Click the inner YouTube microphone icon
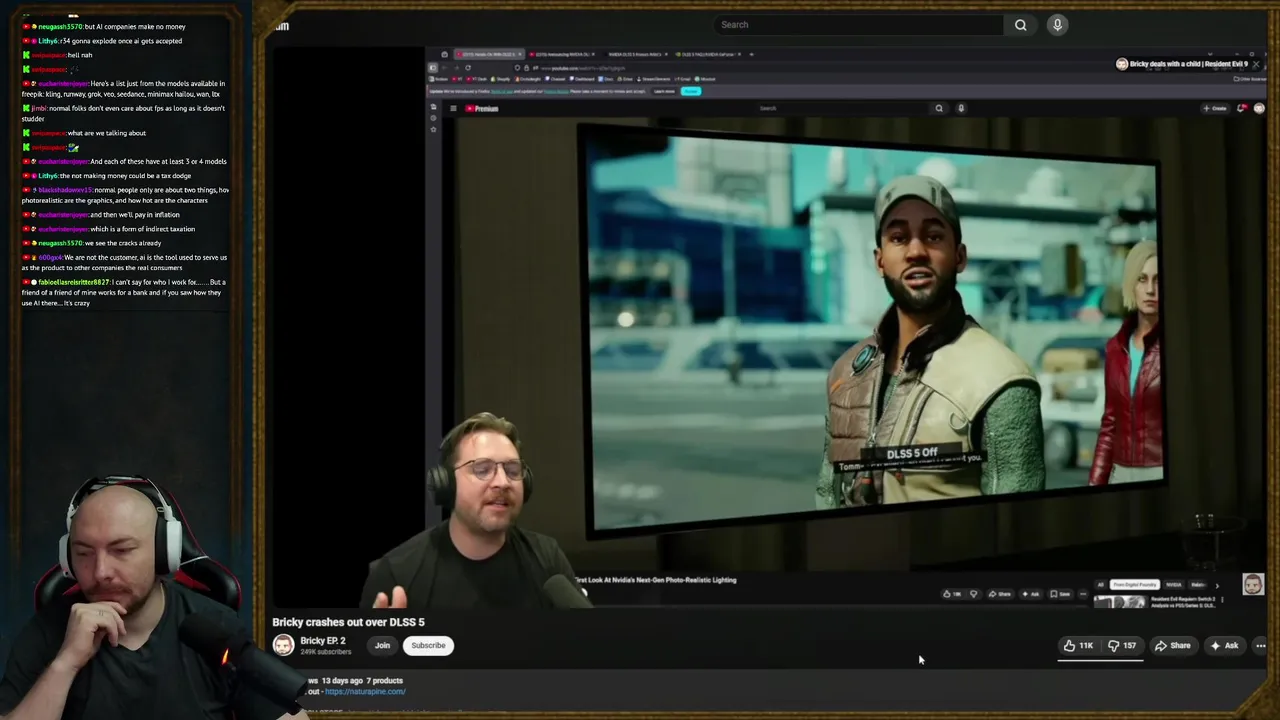Viewport: 1280px width, 720px height. pos(961,108)
